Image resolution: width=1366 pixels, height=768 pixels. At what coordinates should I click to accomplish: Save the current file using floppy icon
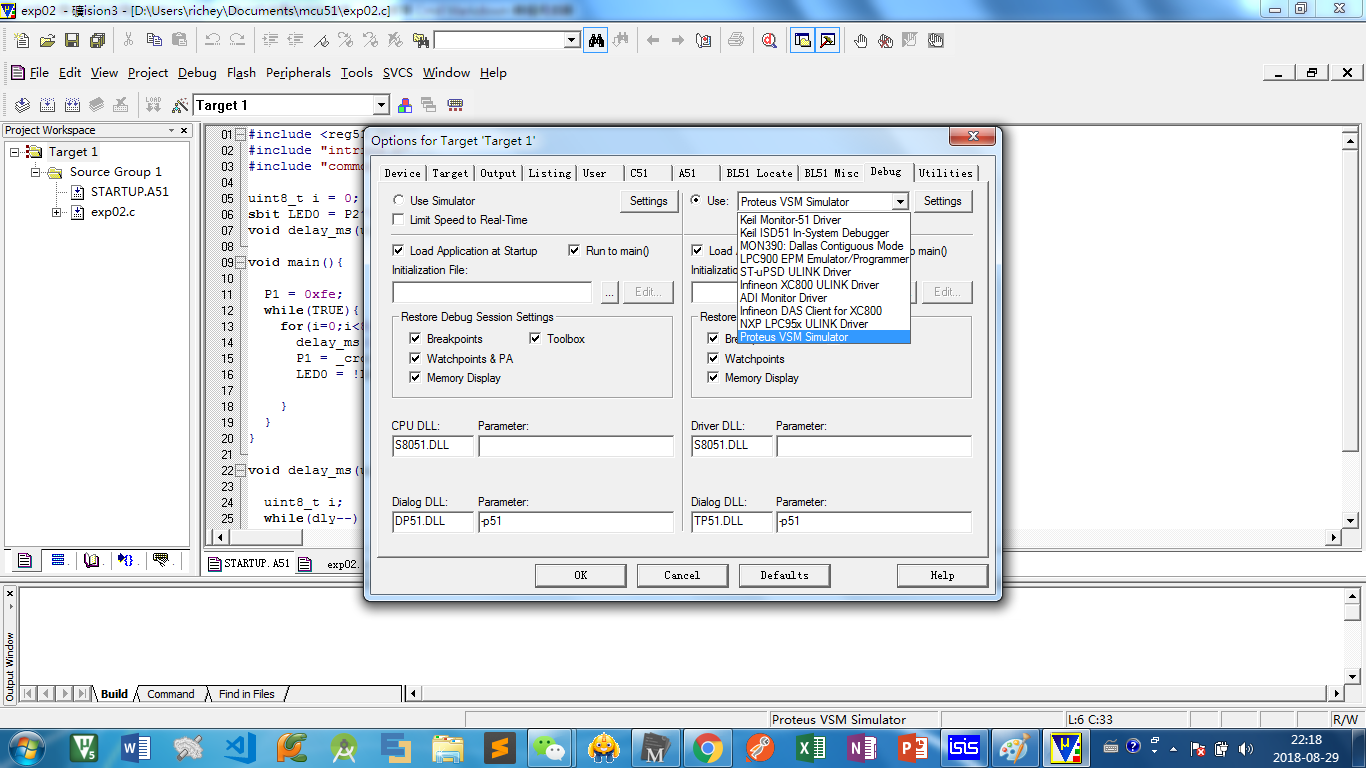pos(72,41)
